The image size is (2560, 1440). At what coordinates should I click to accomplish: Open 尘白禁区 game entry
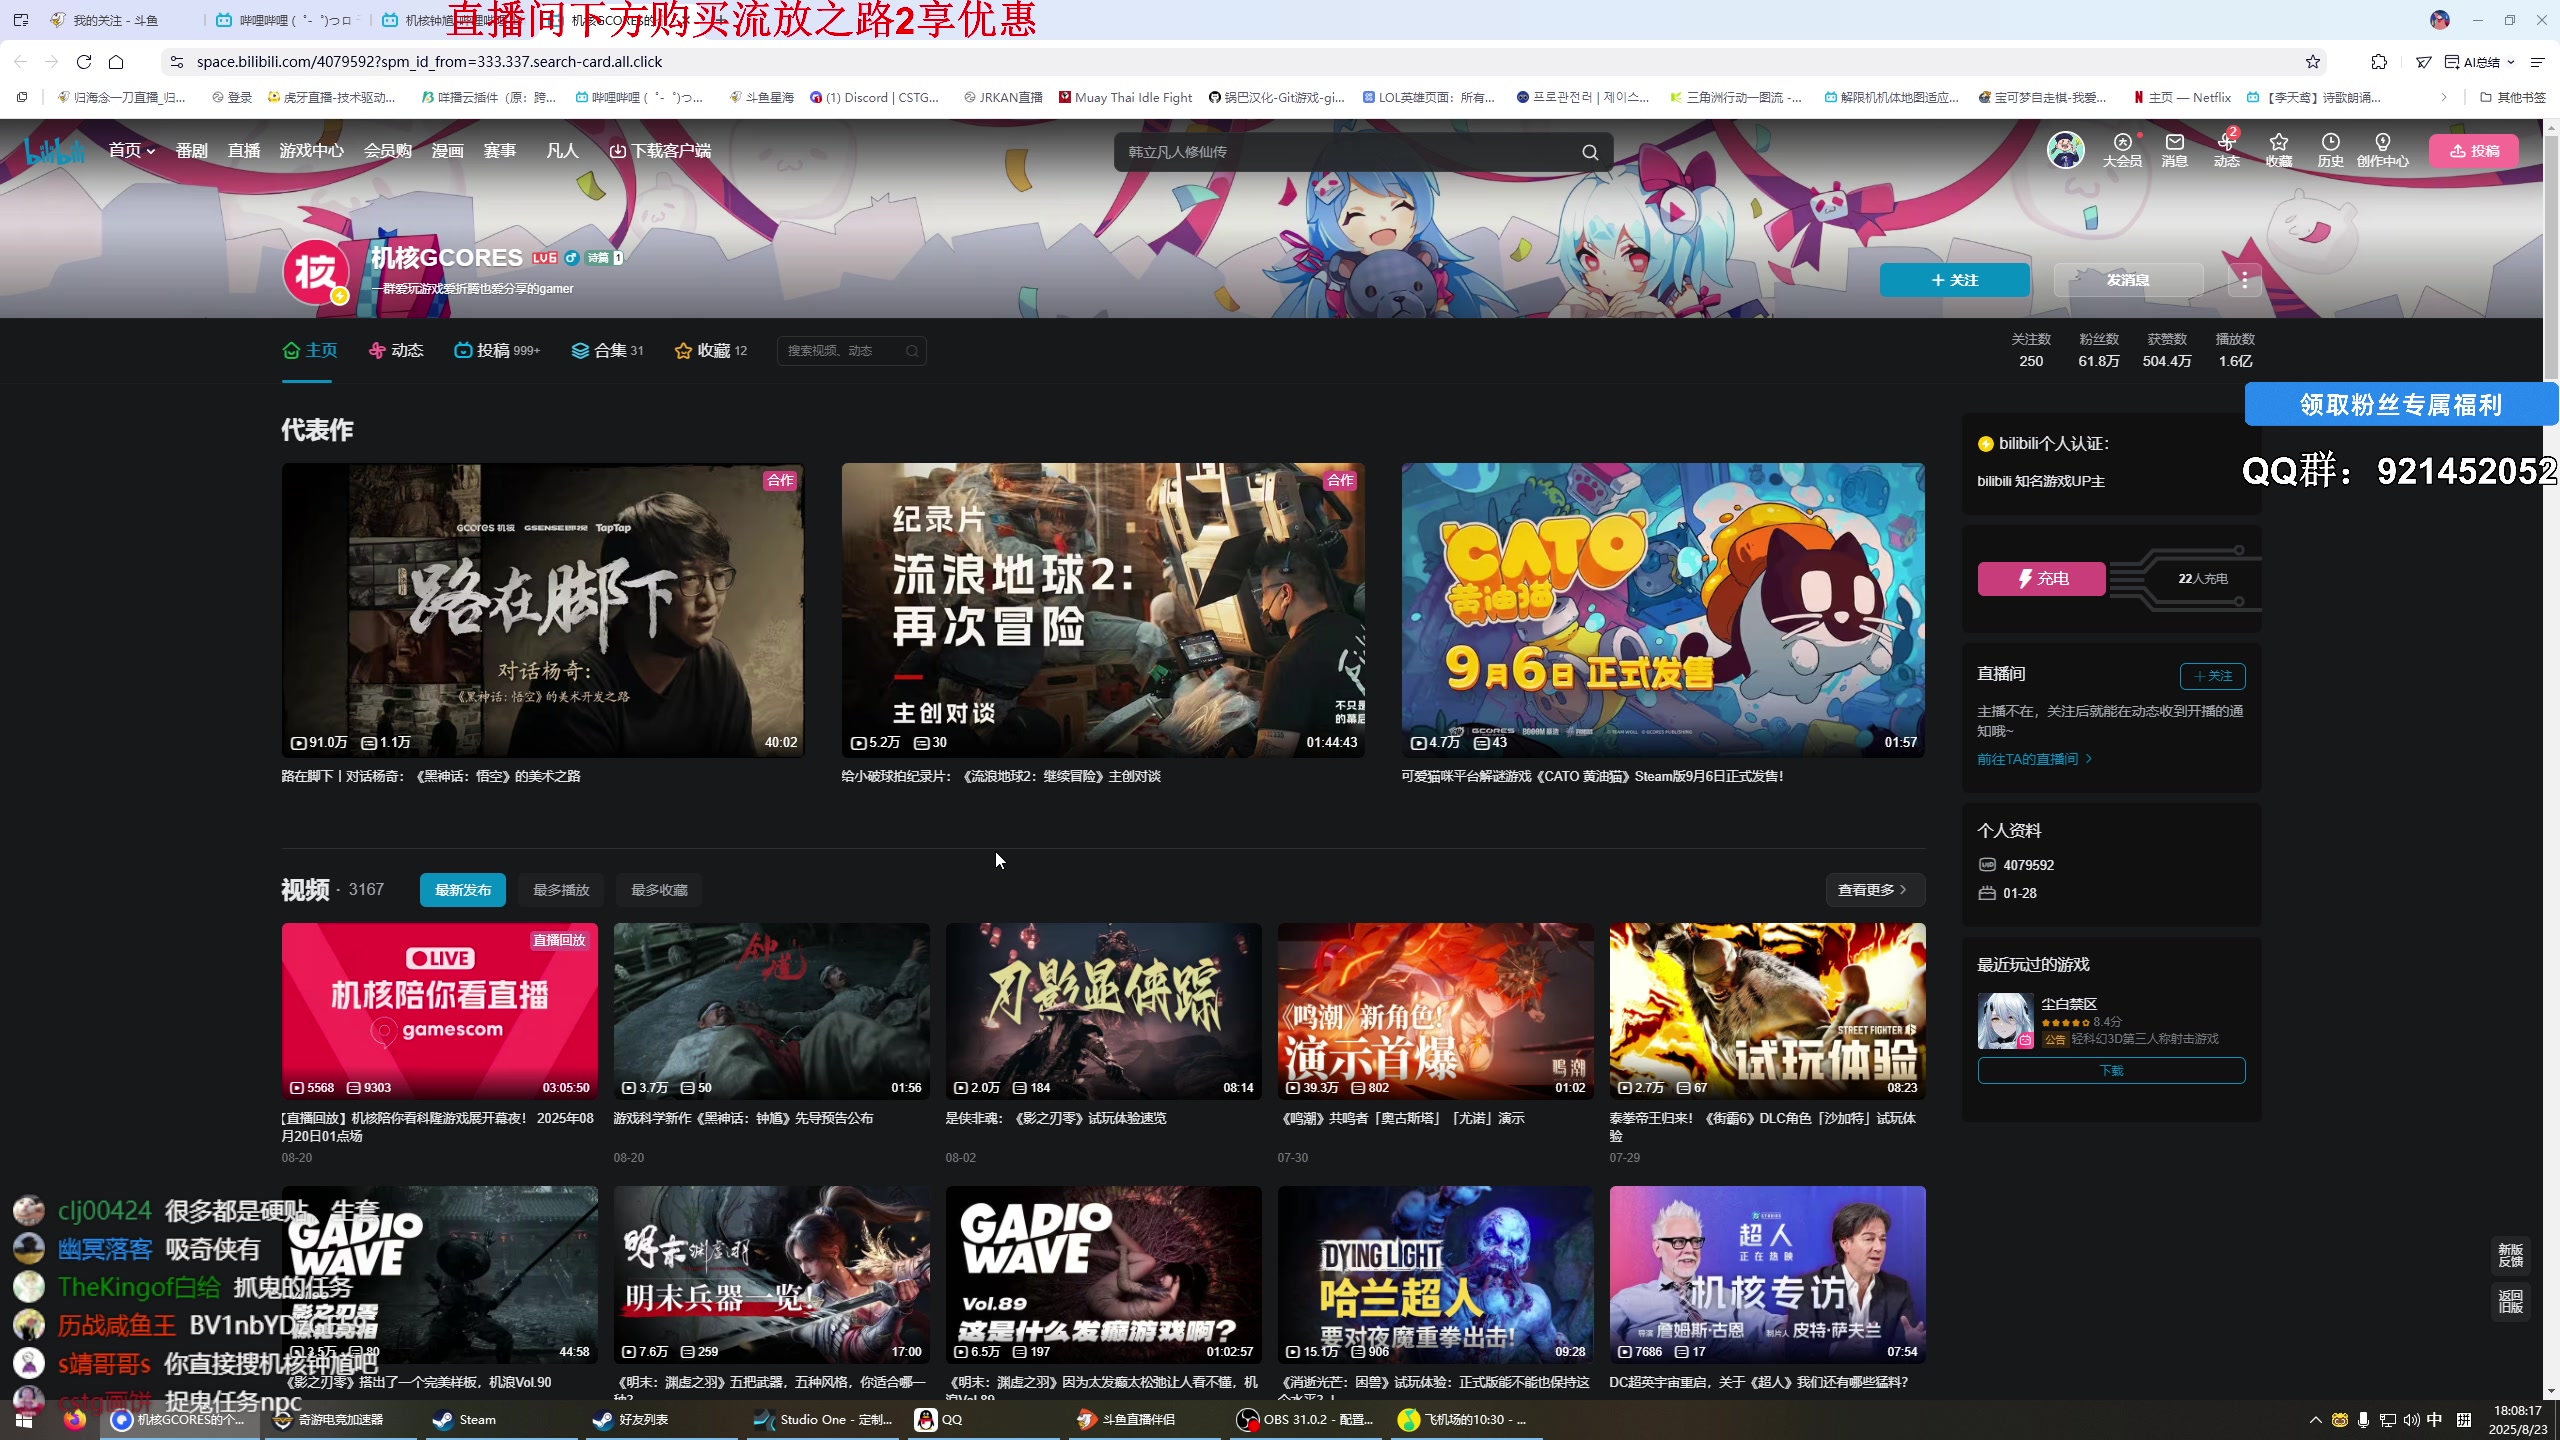point(2111,1021)
